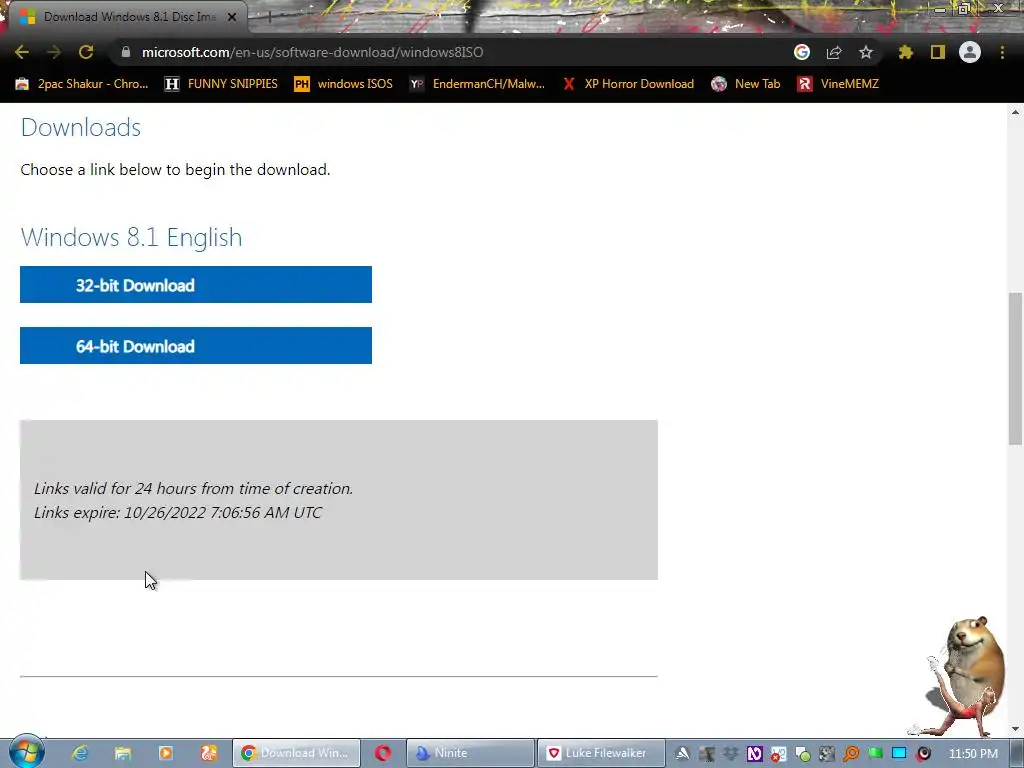The image size is (1024, 768).
Task: Share this page using the share icon
Action: tap(834, 52)
